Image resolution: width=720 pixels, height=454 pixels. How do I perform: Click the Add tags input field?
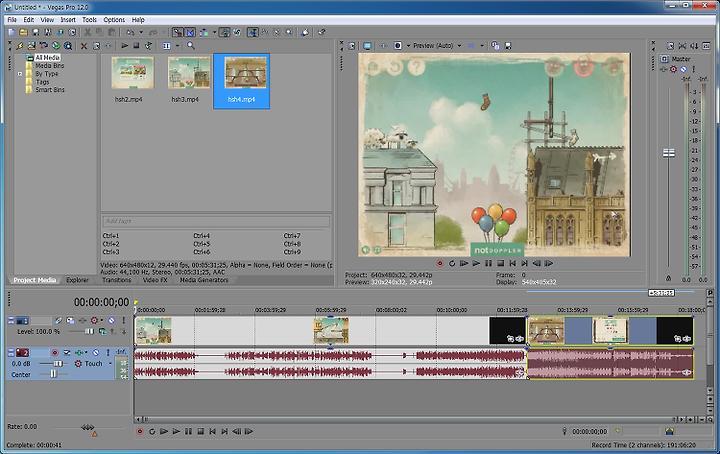point(215,221)
